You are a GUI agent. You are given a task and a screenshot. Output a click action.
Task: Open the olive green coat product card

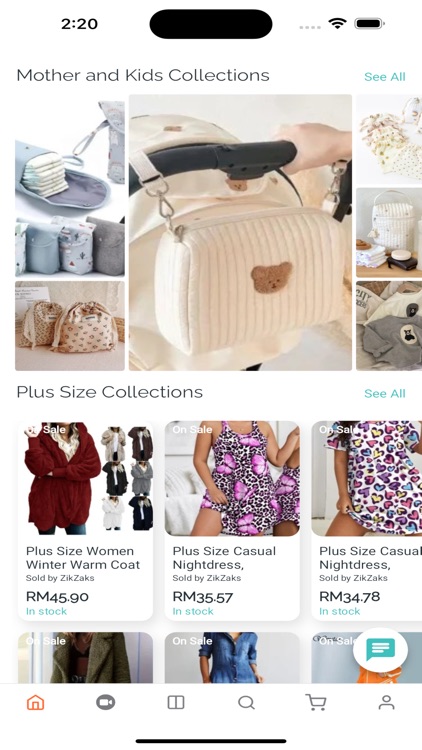[86, 658]
